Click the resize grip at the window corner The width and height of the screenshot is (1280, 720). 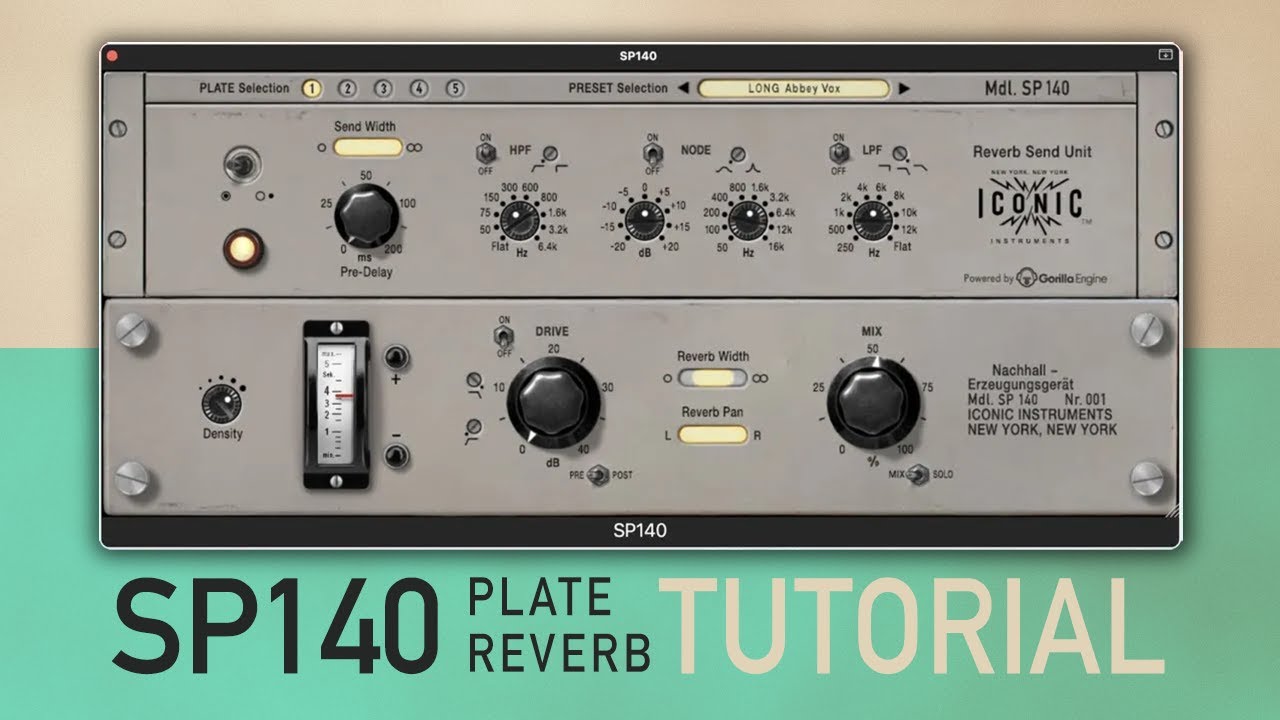point(1171,509)
